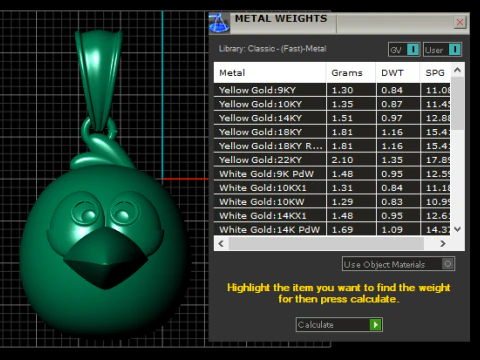
Task: Click the pendant bail loop in viewport
Action: click(x=99, y=80)
